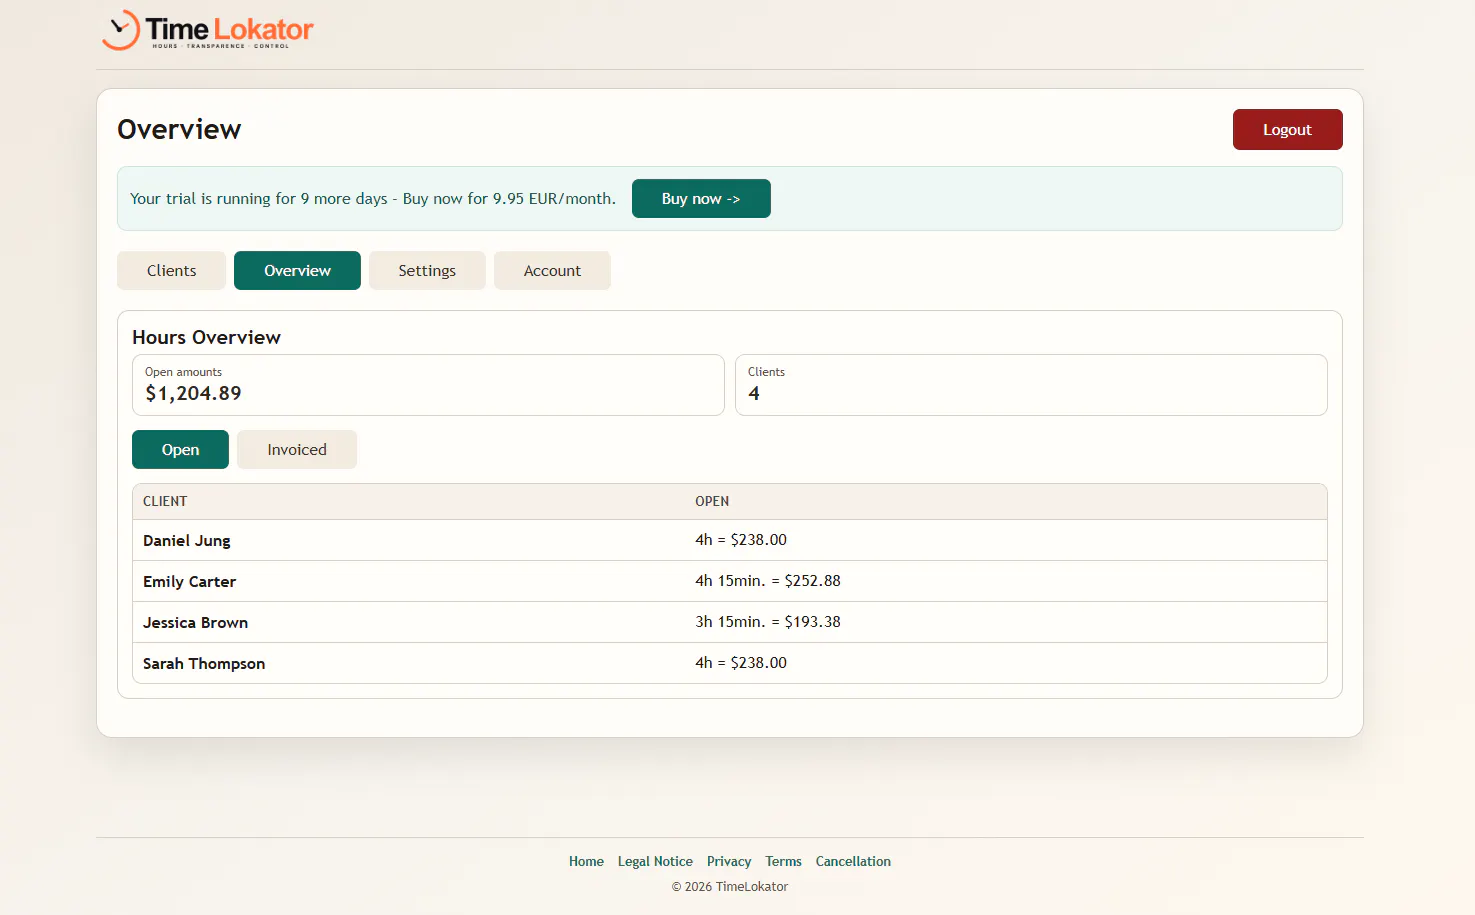Show Invoiced hours filter

[x=297, y=450]
